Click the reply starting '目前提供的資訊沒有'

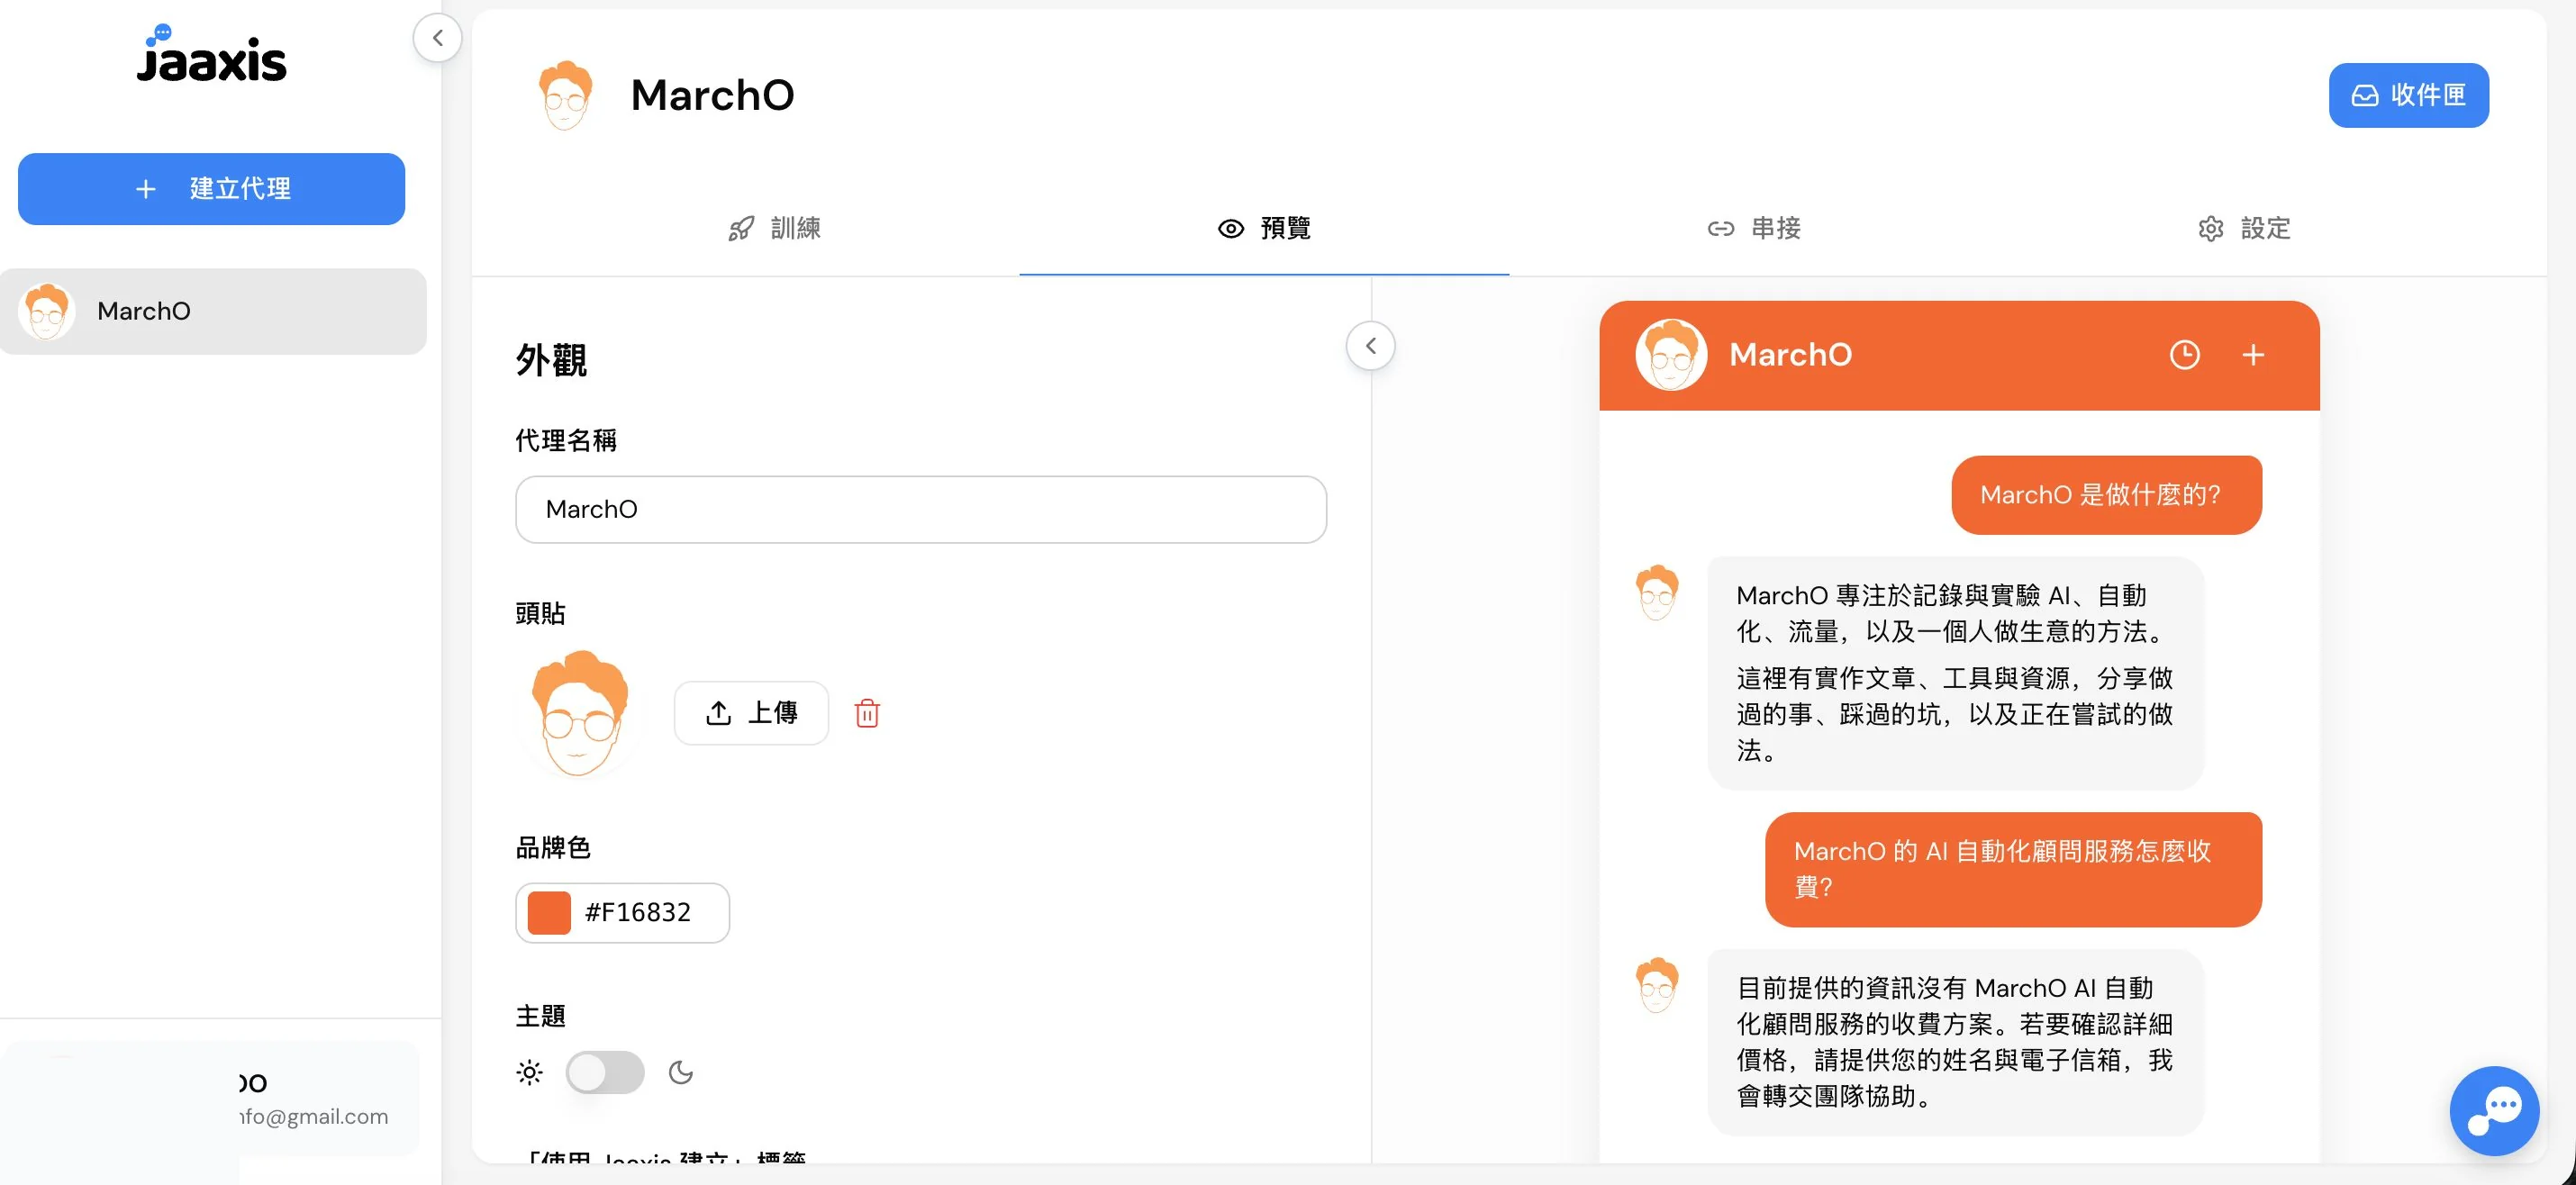1955,1042
